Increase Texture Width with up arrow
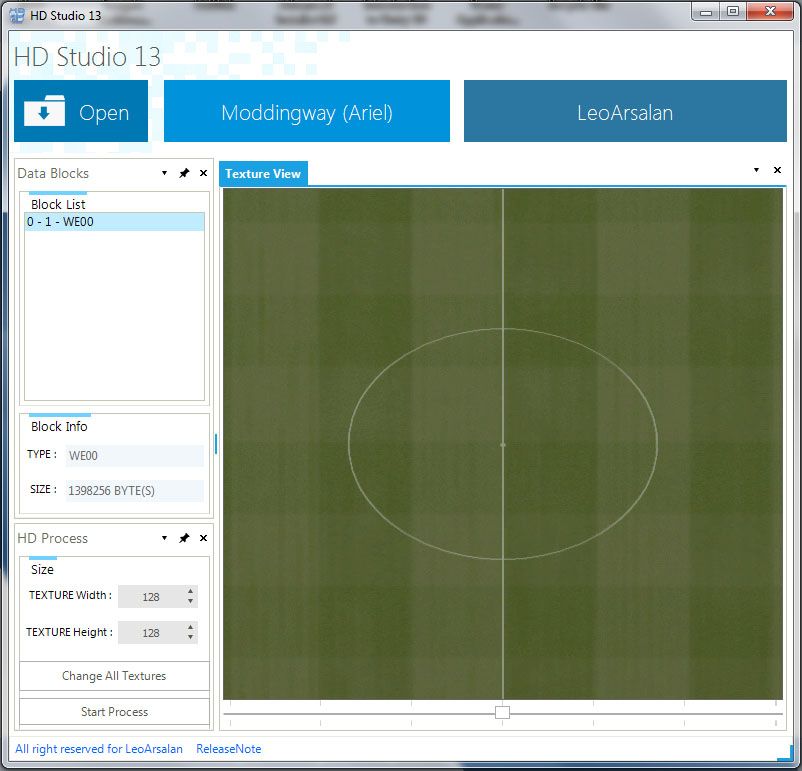Image resolution: width=802 pixels, height=771 pixels. pyautogui.click(x=190, y=591)
